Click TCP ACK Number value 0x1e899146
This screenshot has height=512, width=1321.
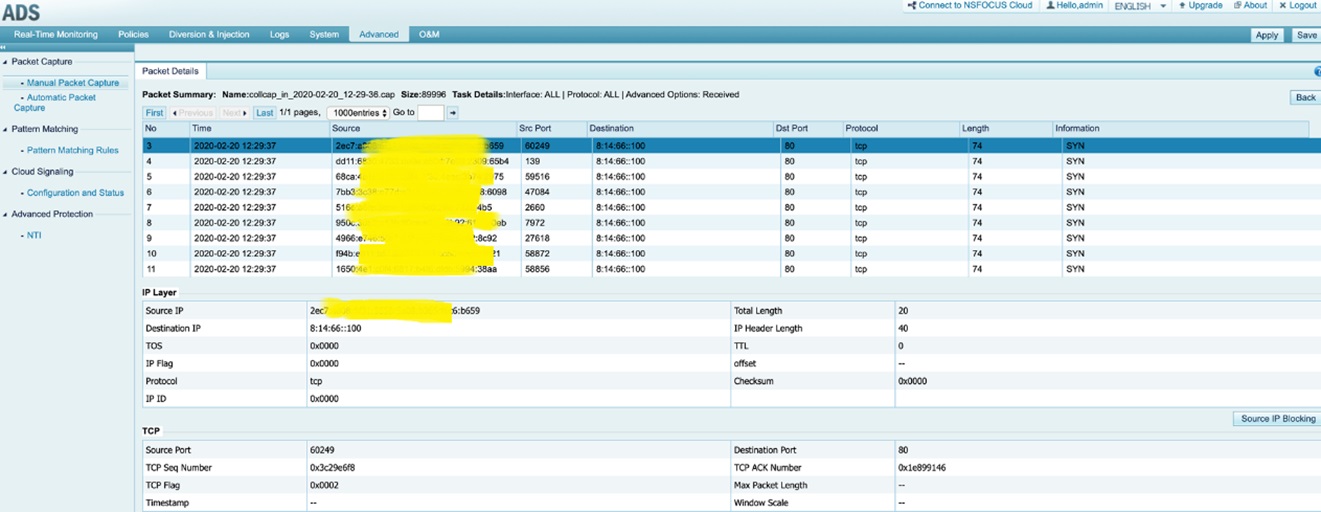[922, 468]
